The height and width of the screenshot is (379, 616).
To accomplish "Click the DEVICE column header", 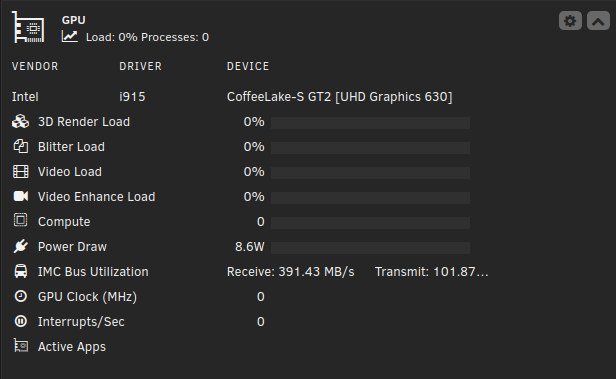I will tap(248, 66).
